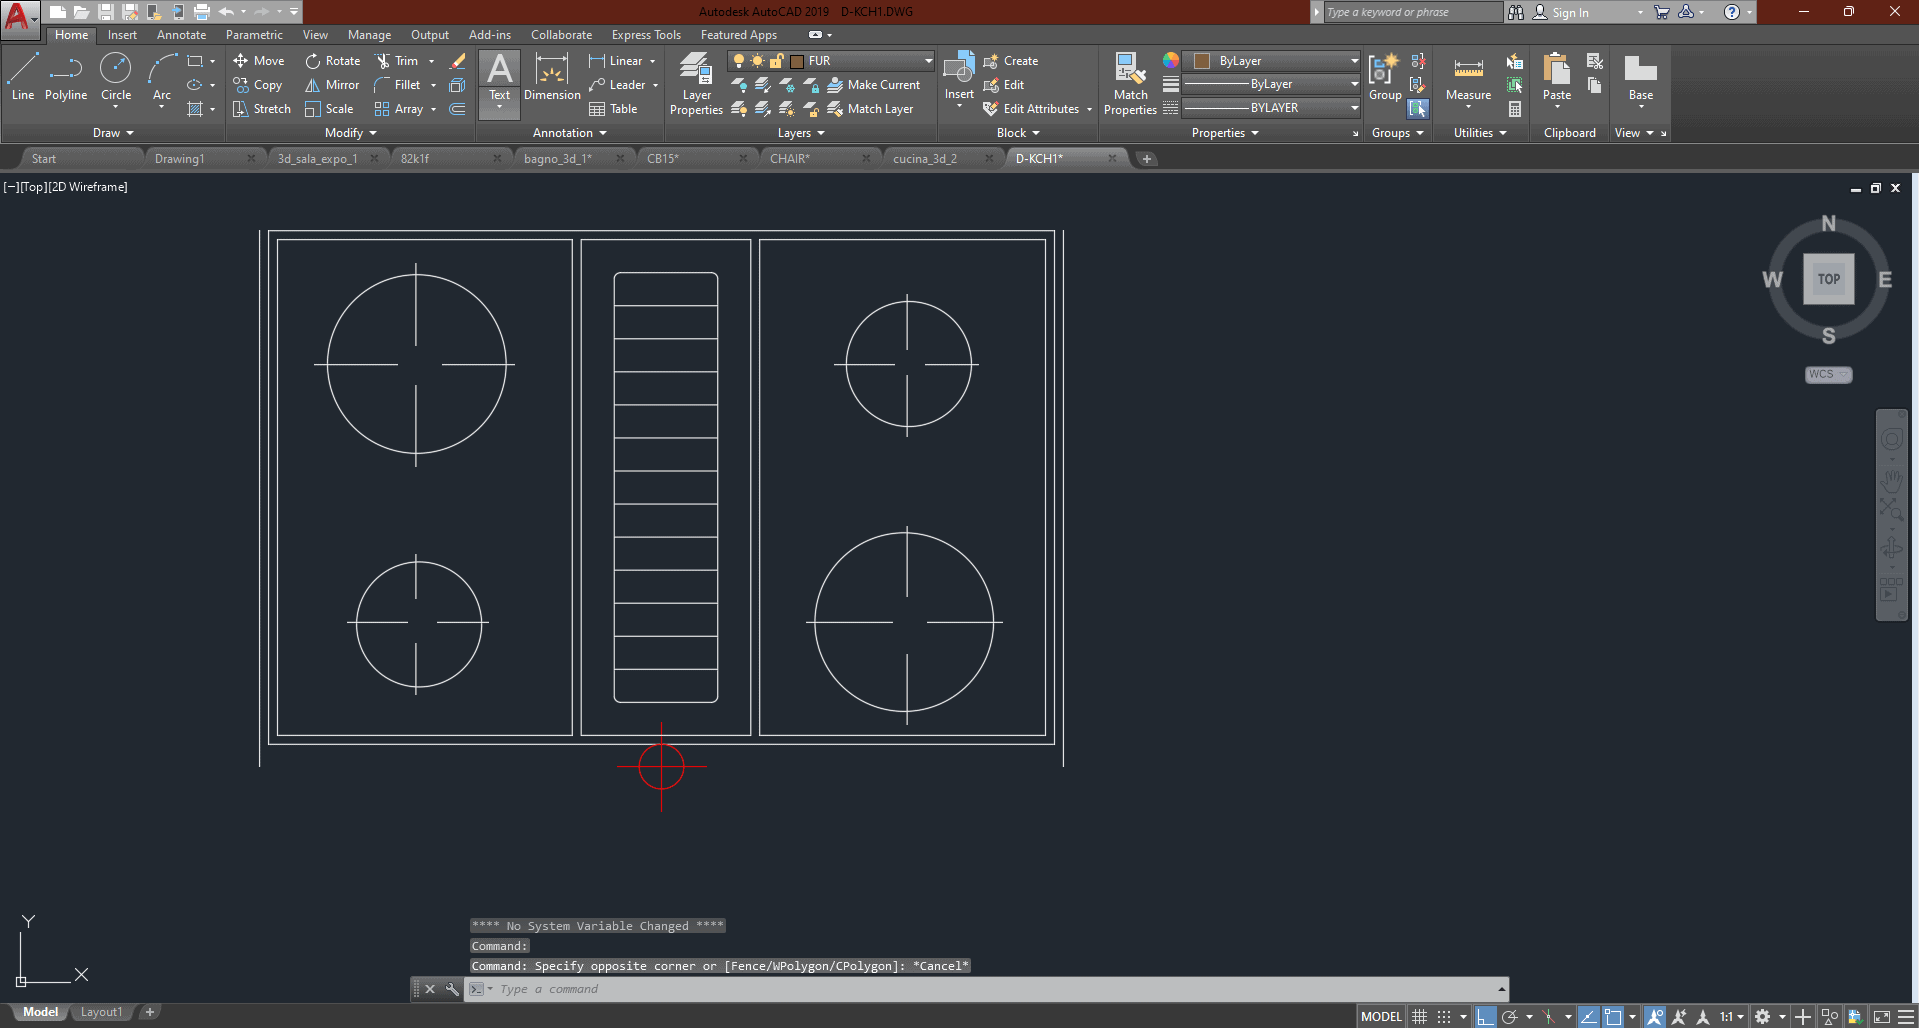Screen dimensions: 1919x1028
Task: Toggle snap mode dots icon in status bar
Action: point(1444,1016)
